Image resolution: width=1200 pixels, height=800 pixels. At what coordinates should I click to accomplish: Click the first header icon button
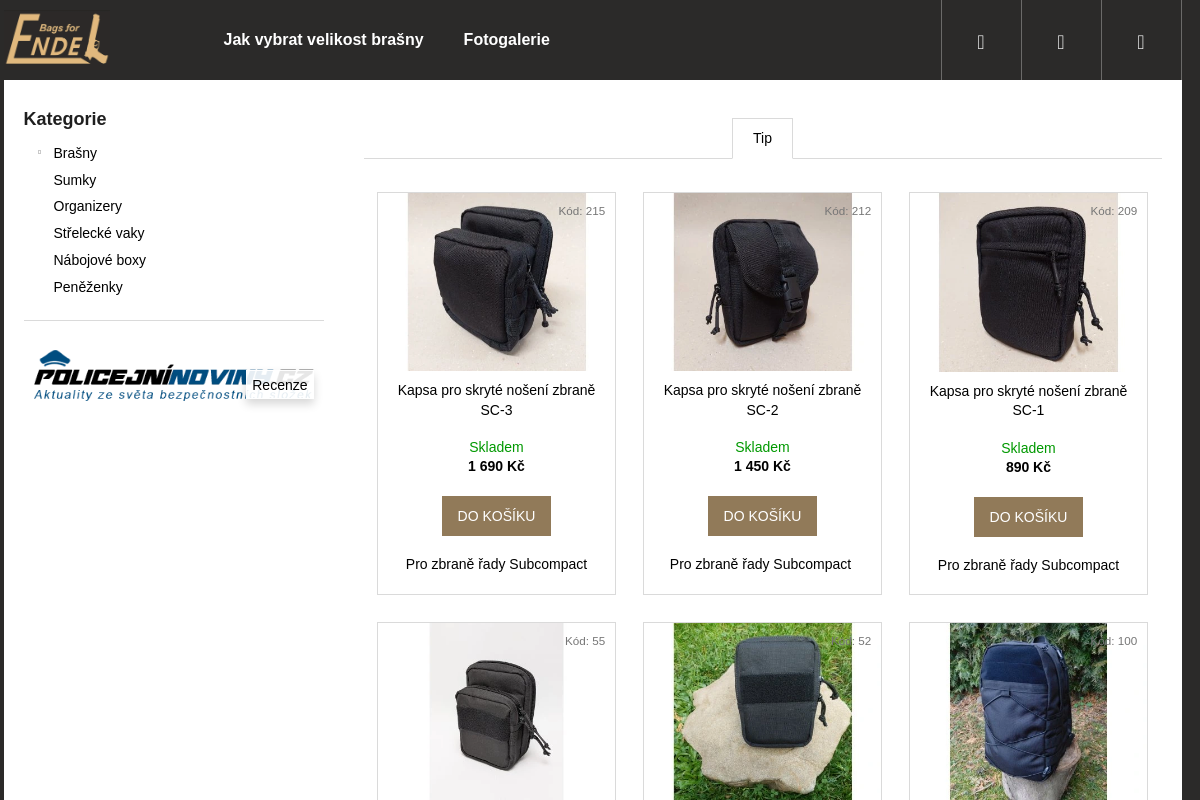pyautogui.click(x=981, y=40)
